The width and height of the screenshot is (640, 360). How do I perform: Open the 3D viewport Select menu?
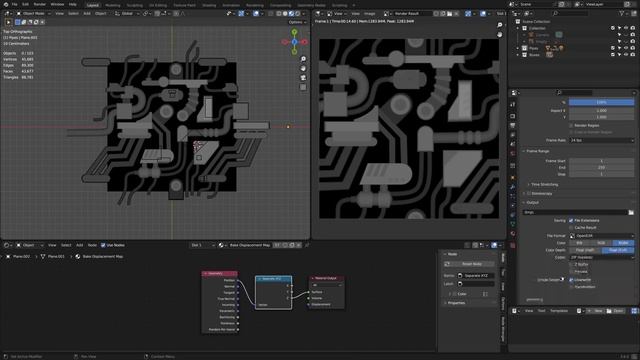(x=73, y=13)
